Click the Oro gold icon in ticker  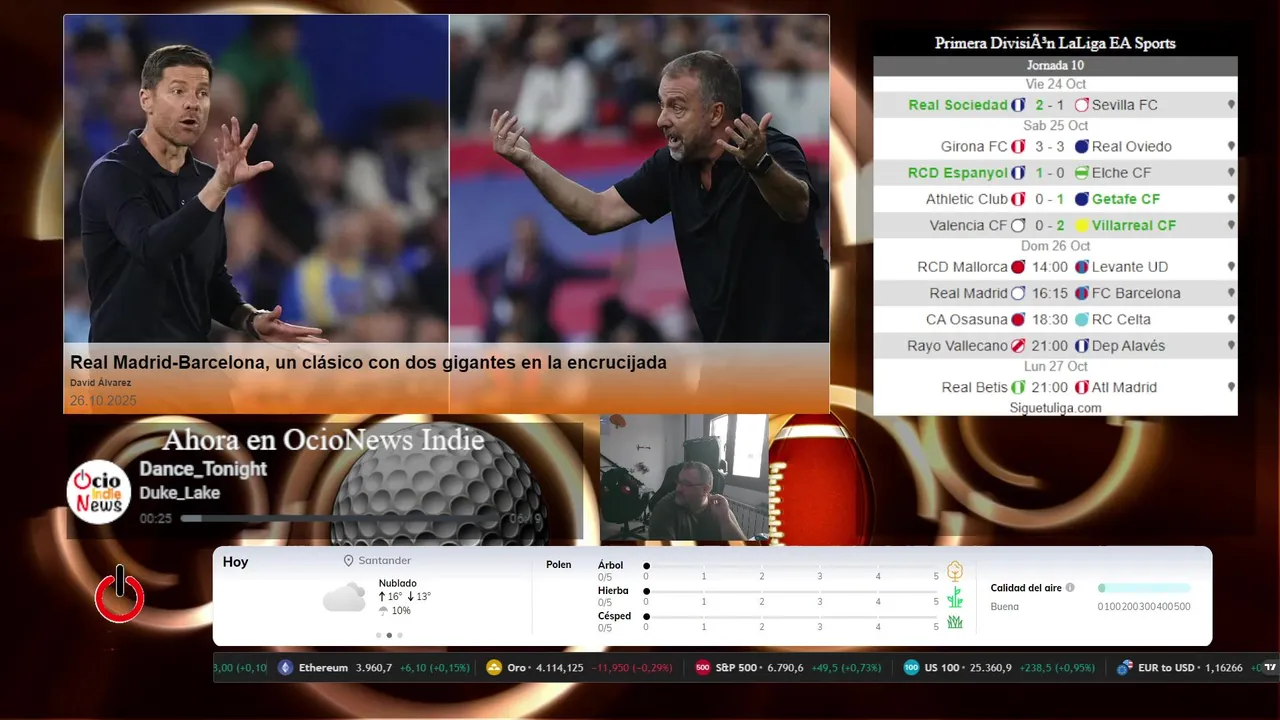tap(494, 668)
